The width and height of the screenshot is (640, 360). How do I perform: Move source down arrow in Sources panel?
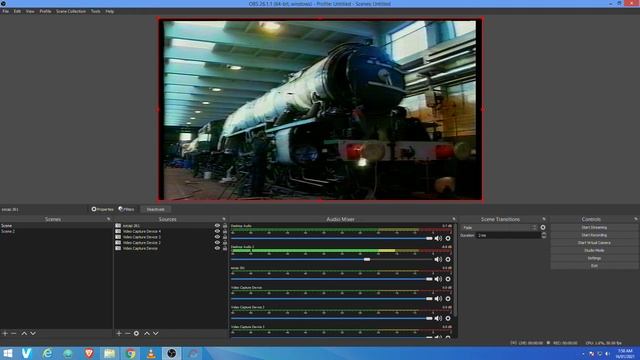coord(156,333)
